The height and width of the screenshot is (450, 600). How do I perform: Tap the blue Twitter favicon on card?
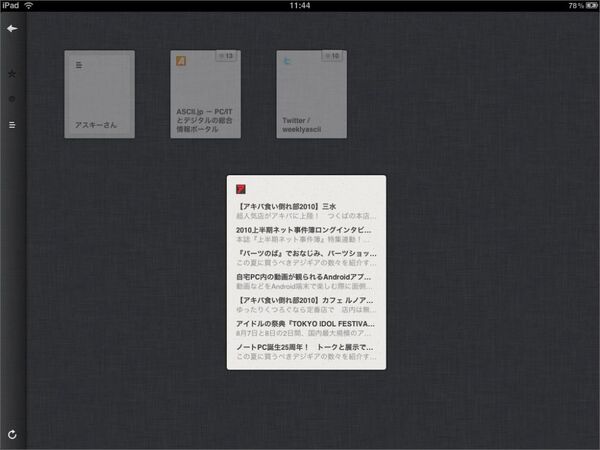point(287,61)
